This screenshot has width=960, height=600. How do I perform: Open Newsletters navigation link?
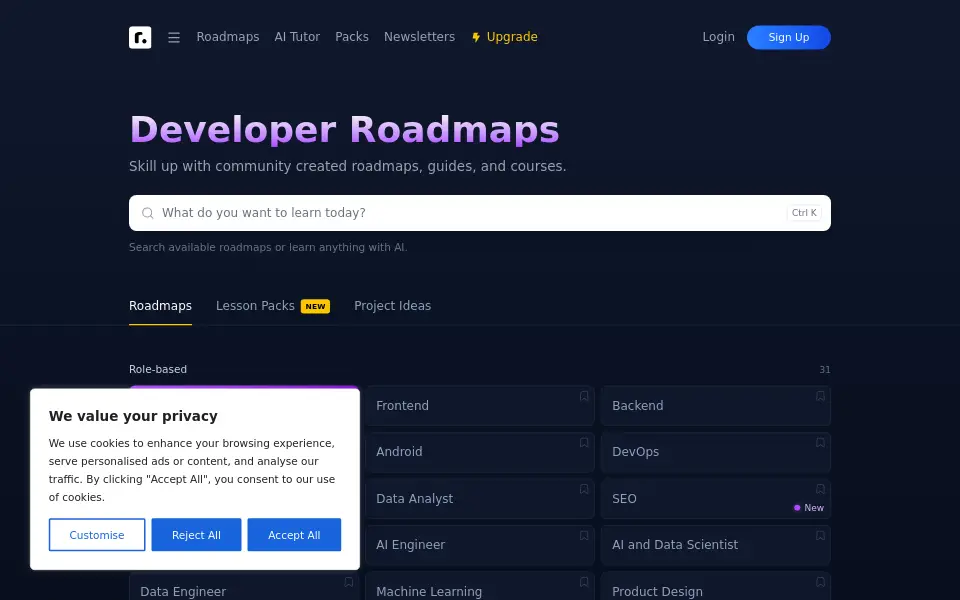pyautogui.click(x=419, y=37)
